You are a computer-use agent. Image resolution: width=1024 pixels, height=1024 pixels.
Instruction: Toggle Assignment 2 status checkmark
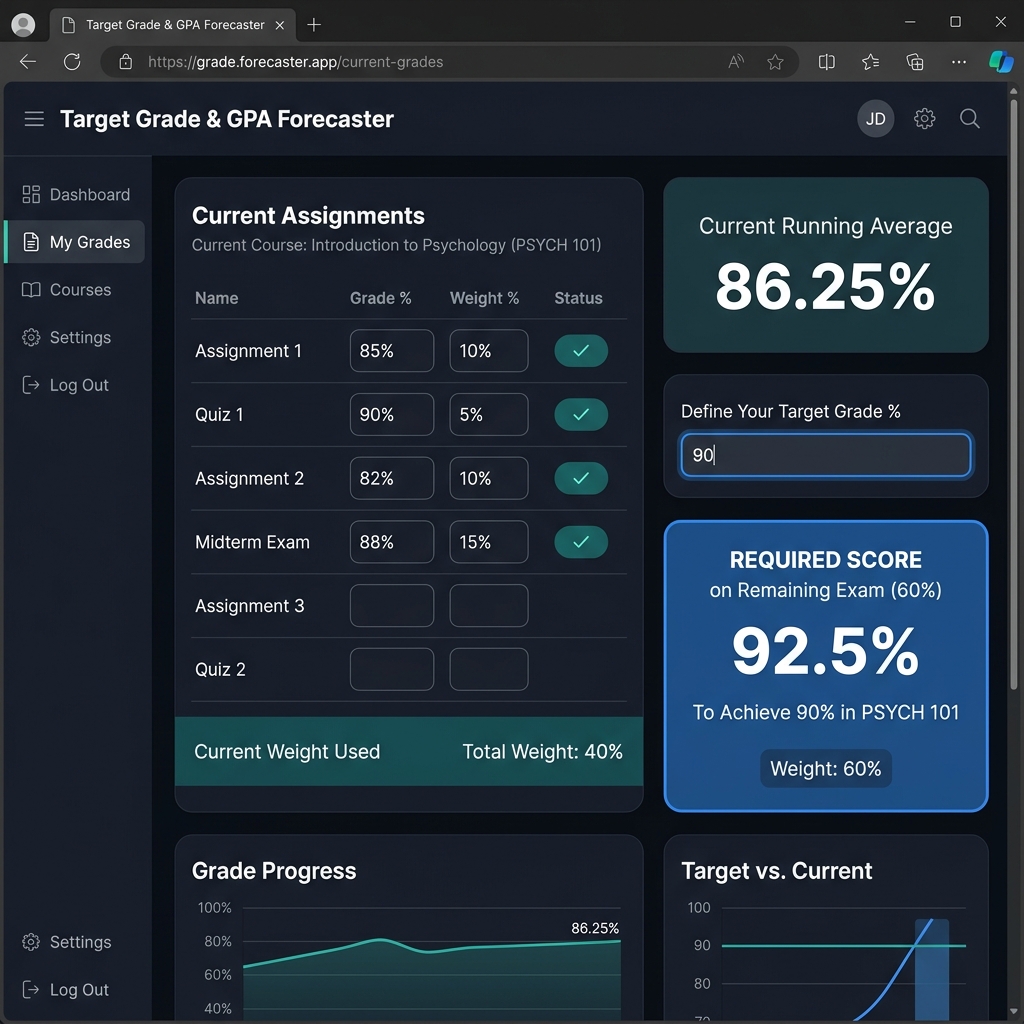tap(581, 478)
